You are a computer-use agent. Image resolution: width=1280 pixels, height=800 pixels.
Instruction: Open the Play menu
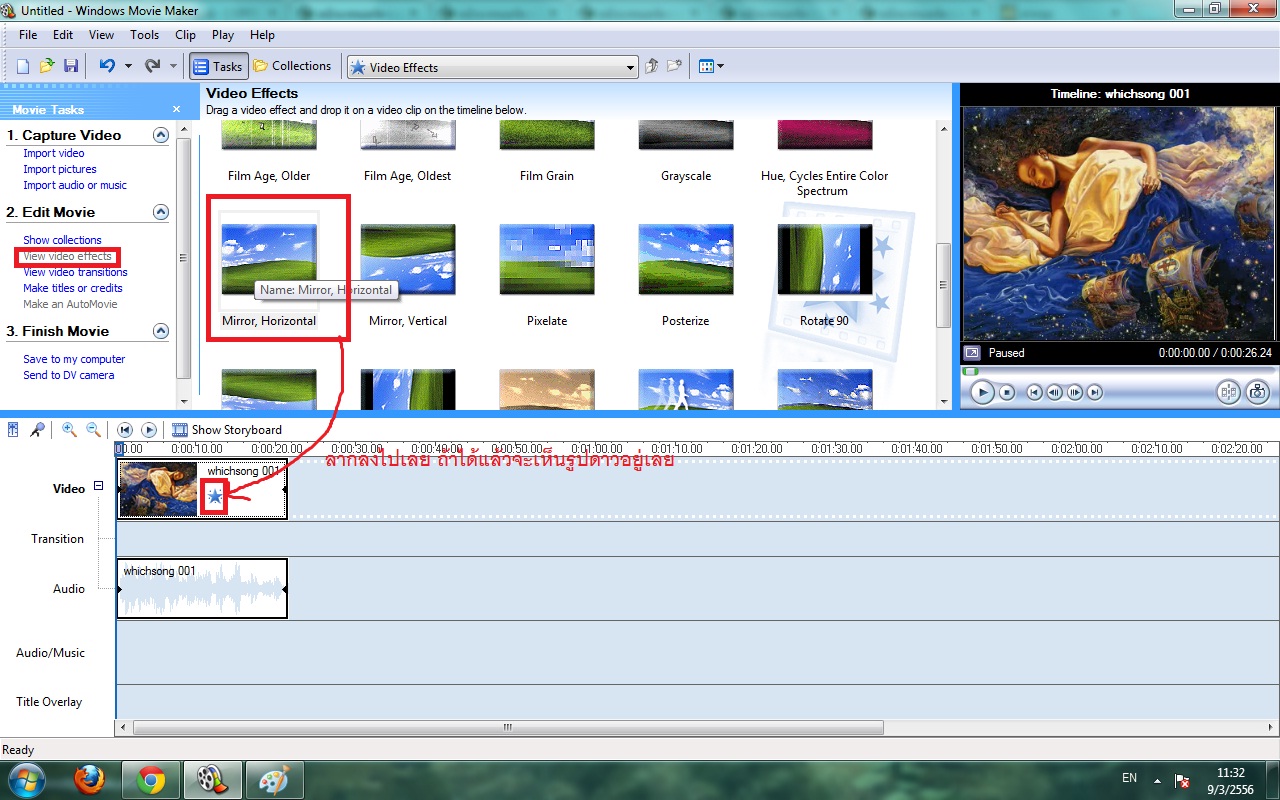click(223, 34)
